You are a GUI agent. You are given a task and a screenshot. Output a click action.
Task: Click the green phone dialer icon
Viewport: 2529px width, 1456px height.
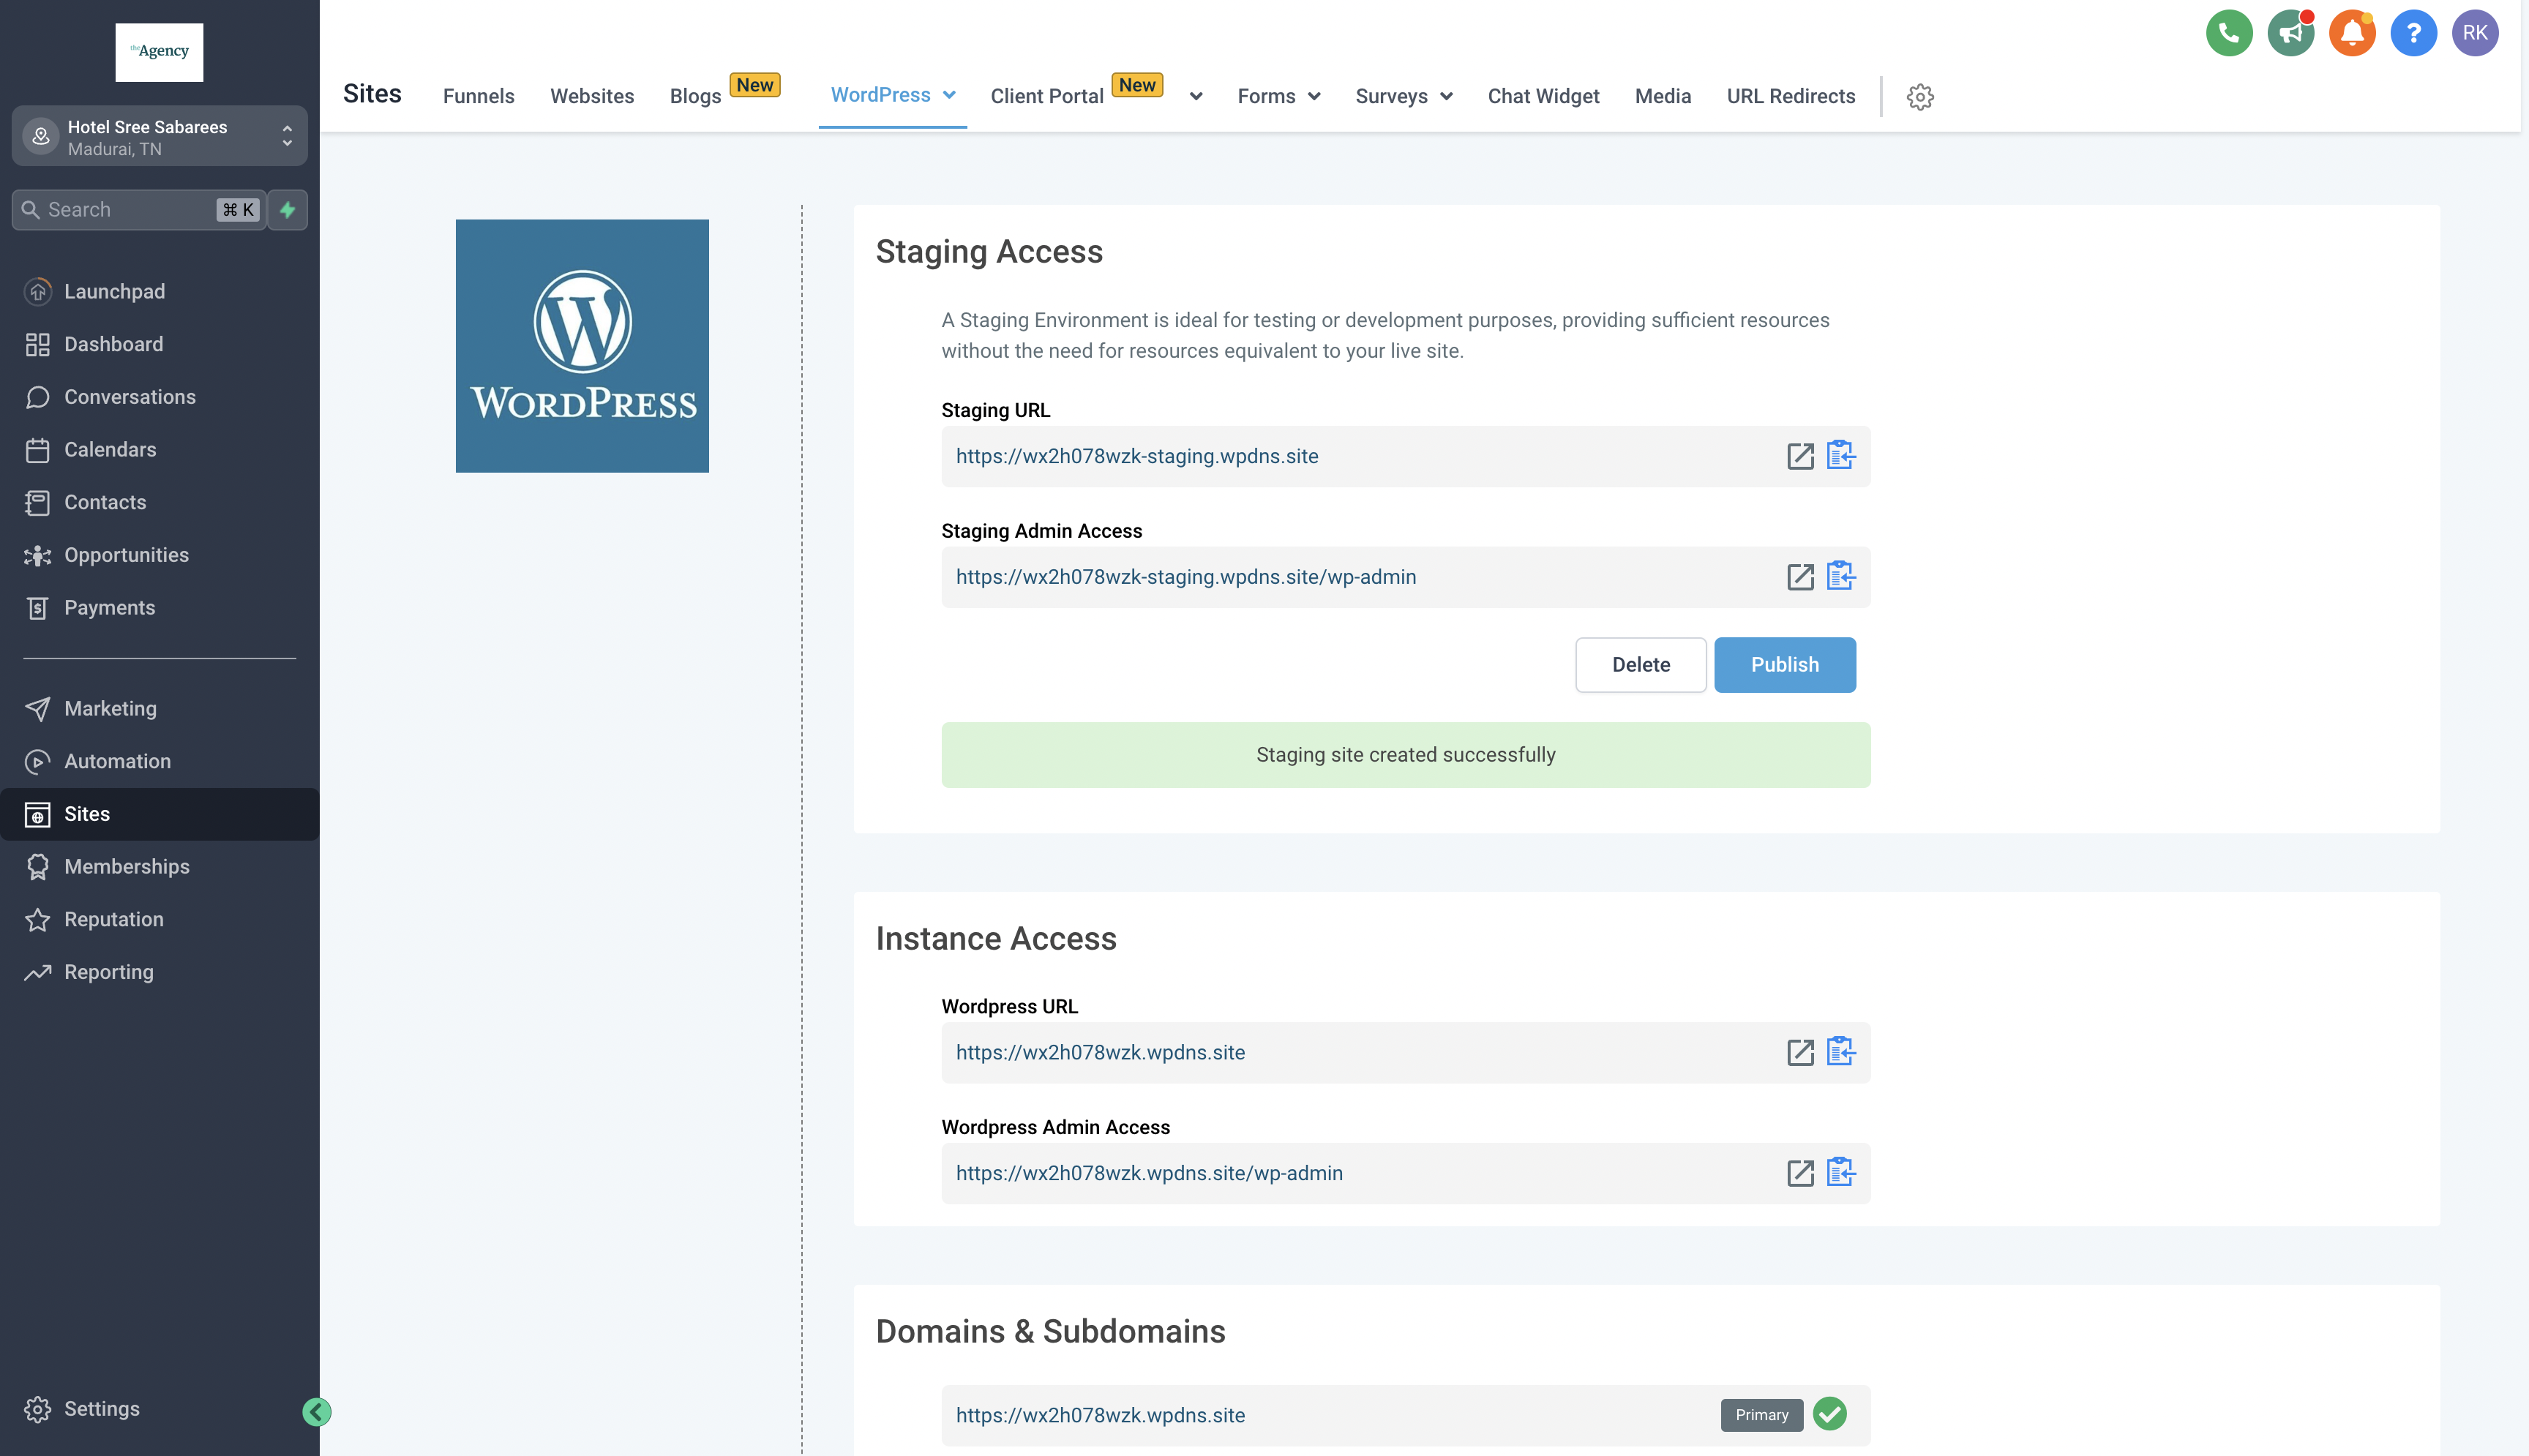point(2228,33)
